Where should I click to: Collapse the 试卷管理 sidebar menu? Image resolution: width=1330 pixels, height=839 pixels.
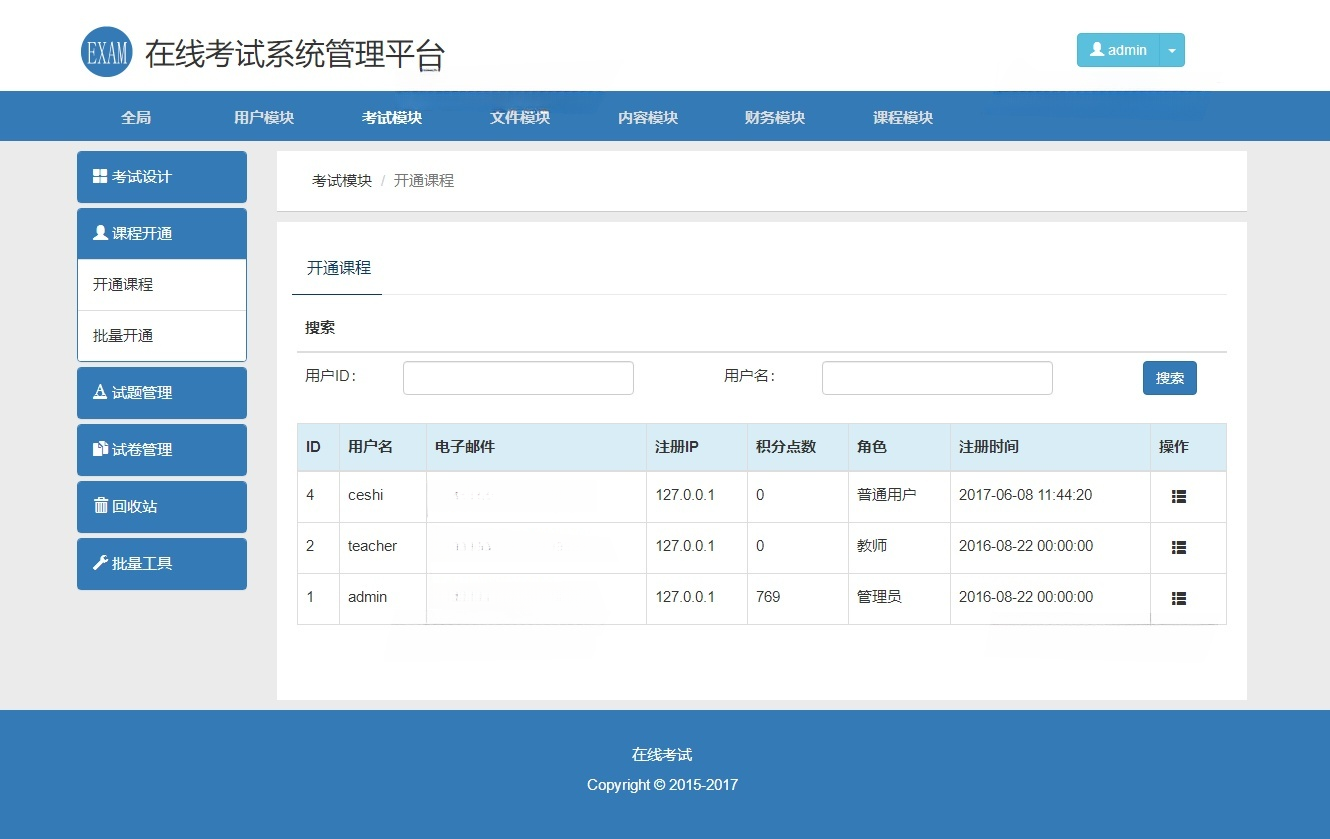point(160,449)
